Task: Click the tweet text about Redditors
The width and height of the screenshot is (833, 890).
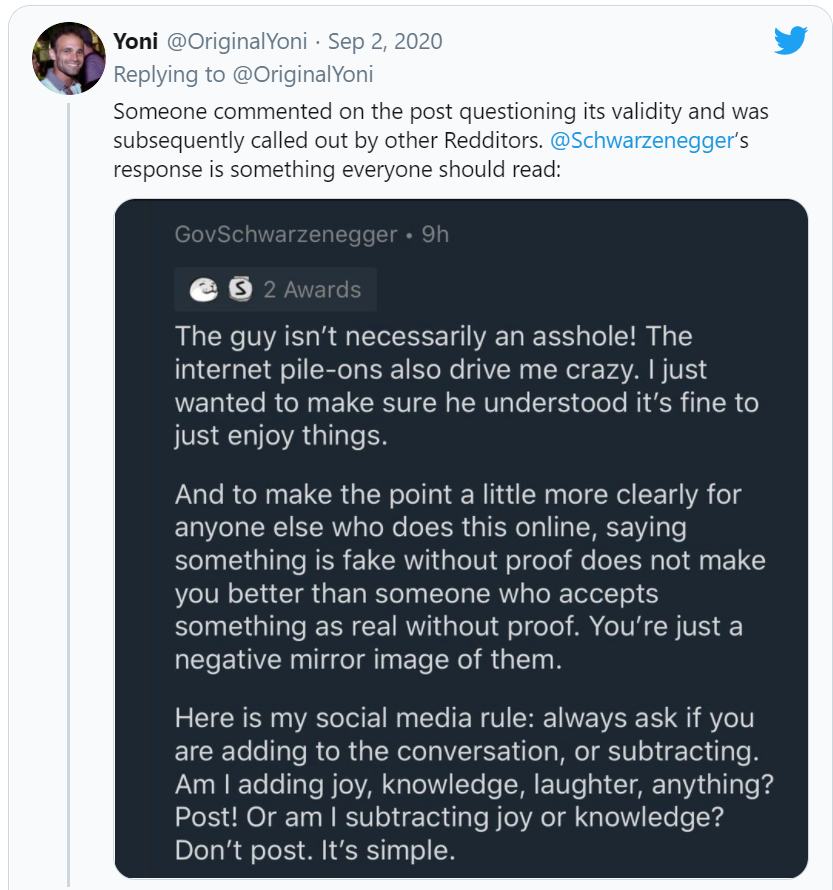Action: pyautogui.click(x=441, y=140)
